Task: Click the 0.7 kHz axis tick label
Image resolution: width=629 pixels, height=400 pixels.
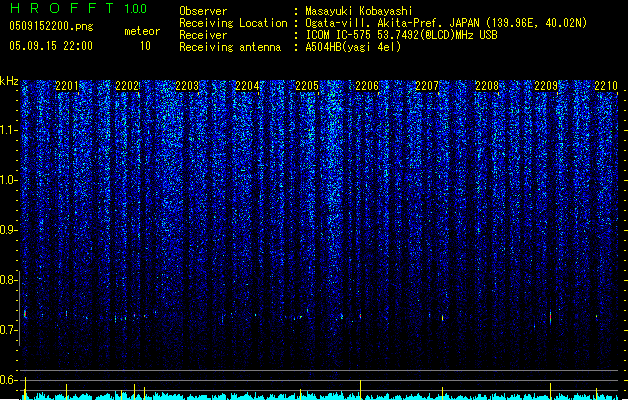Action: tap(8, 330)
